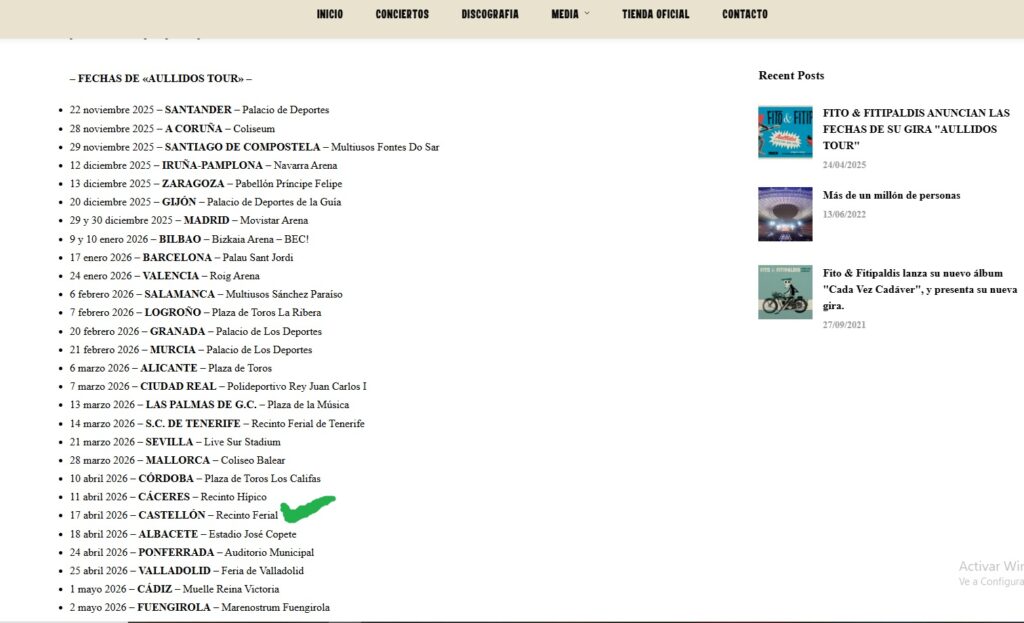This screenshot has height=623, width=1024.
Task: Read the 'Fechas de su gira Aullidos Tour' post
Action: (x=916, y=129)
